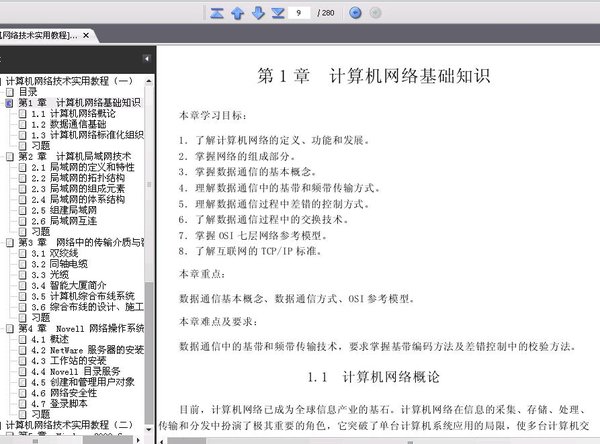
Task: Open bookmark 第2章 计算机局域网技术
Action: click(x=75, y=157)
